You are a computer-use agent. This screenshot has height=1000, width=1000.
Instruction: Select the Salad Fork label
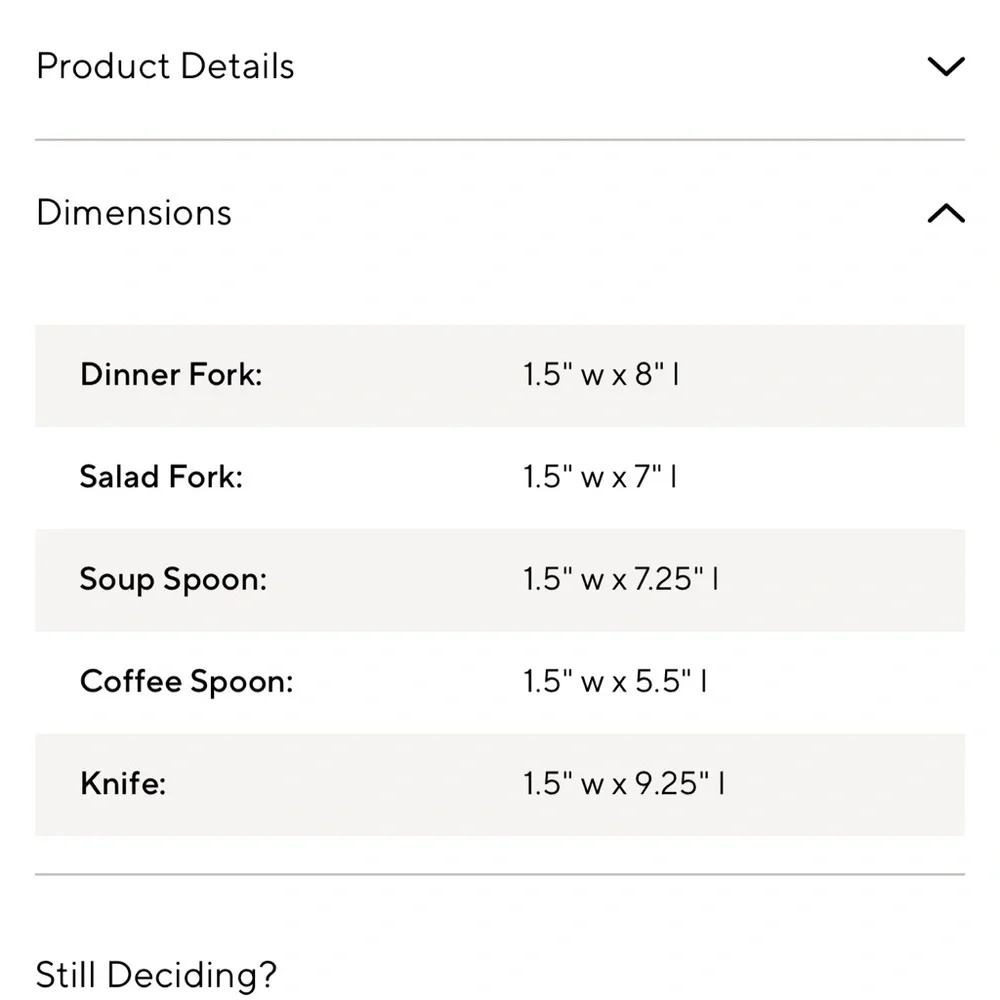coord(161,477)
